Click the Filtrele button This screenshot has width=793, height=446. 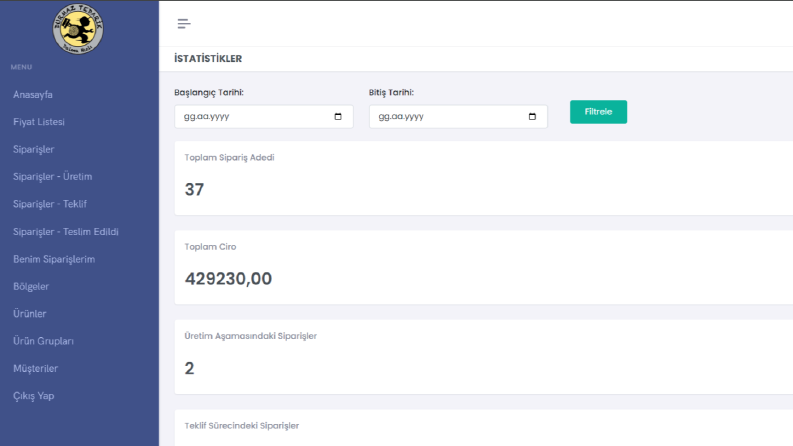pyautogui.click(x=598, y=112)
